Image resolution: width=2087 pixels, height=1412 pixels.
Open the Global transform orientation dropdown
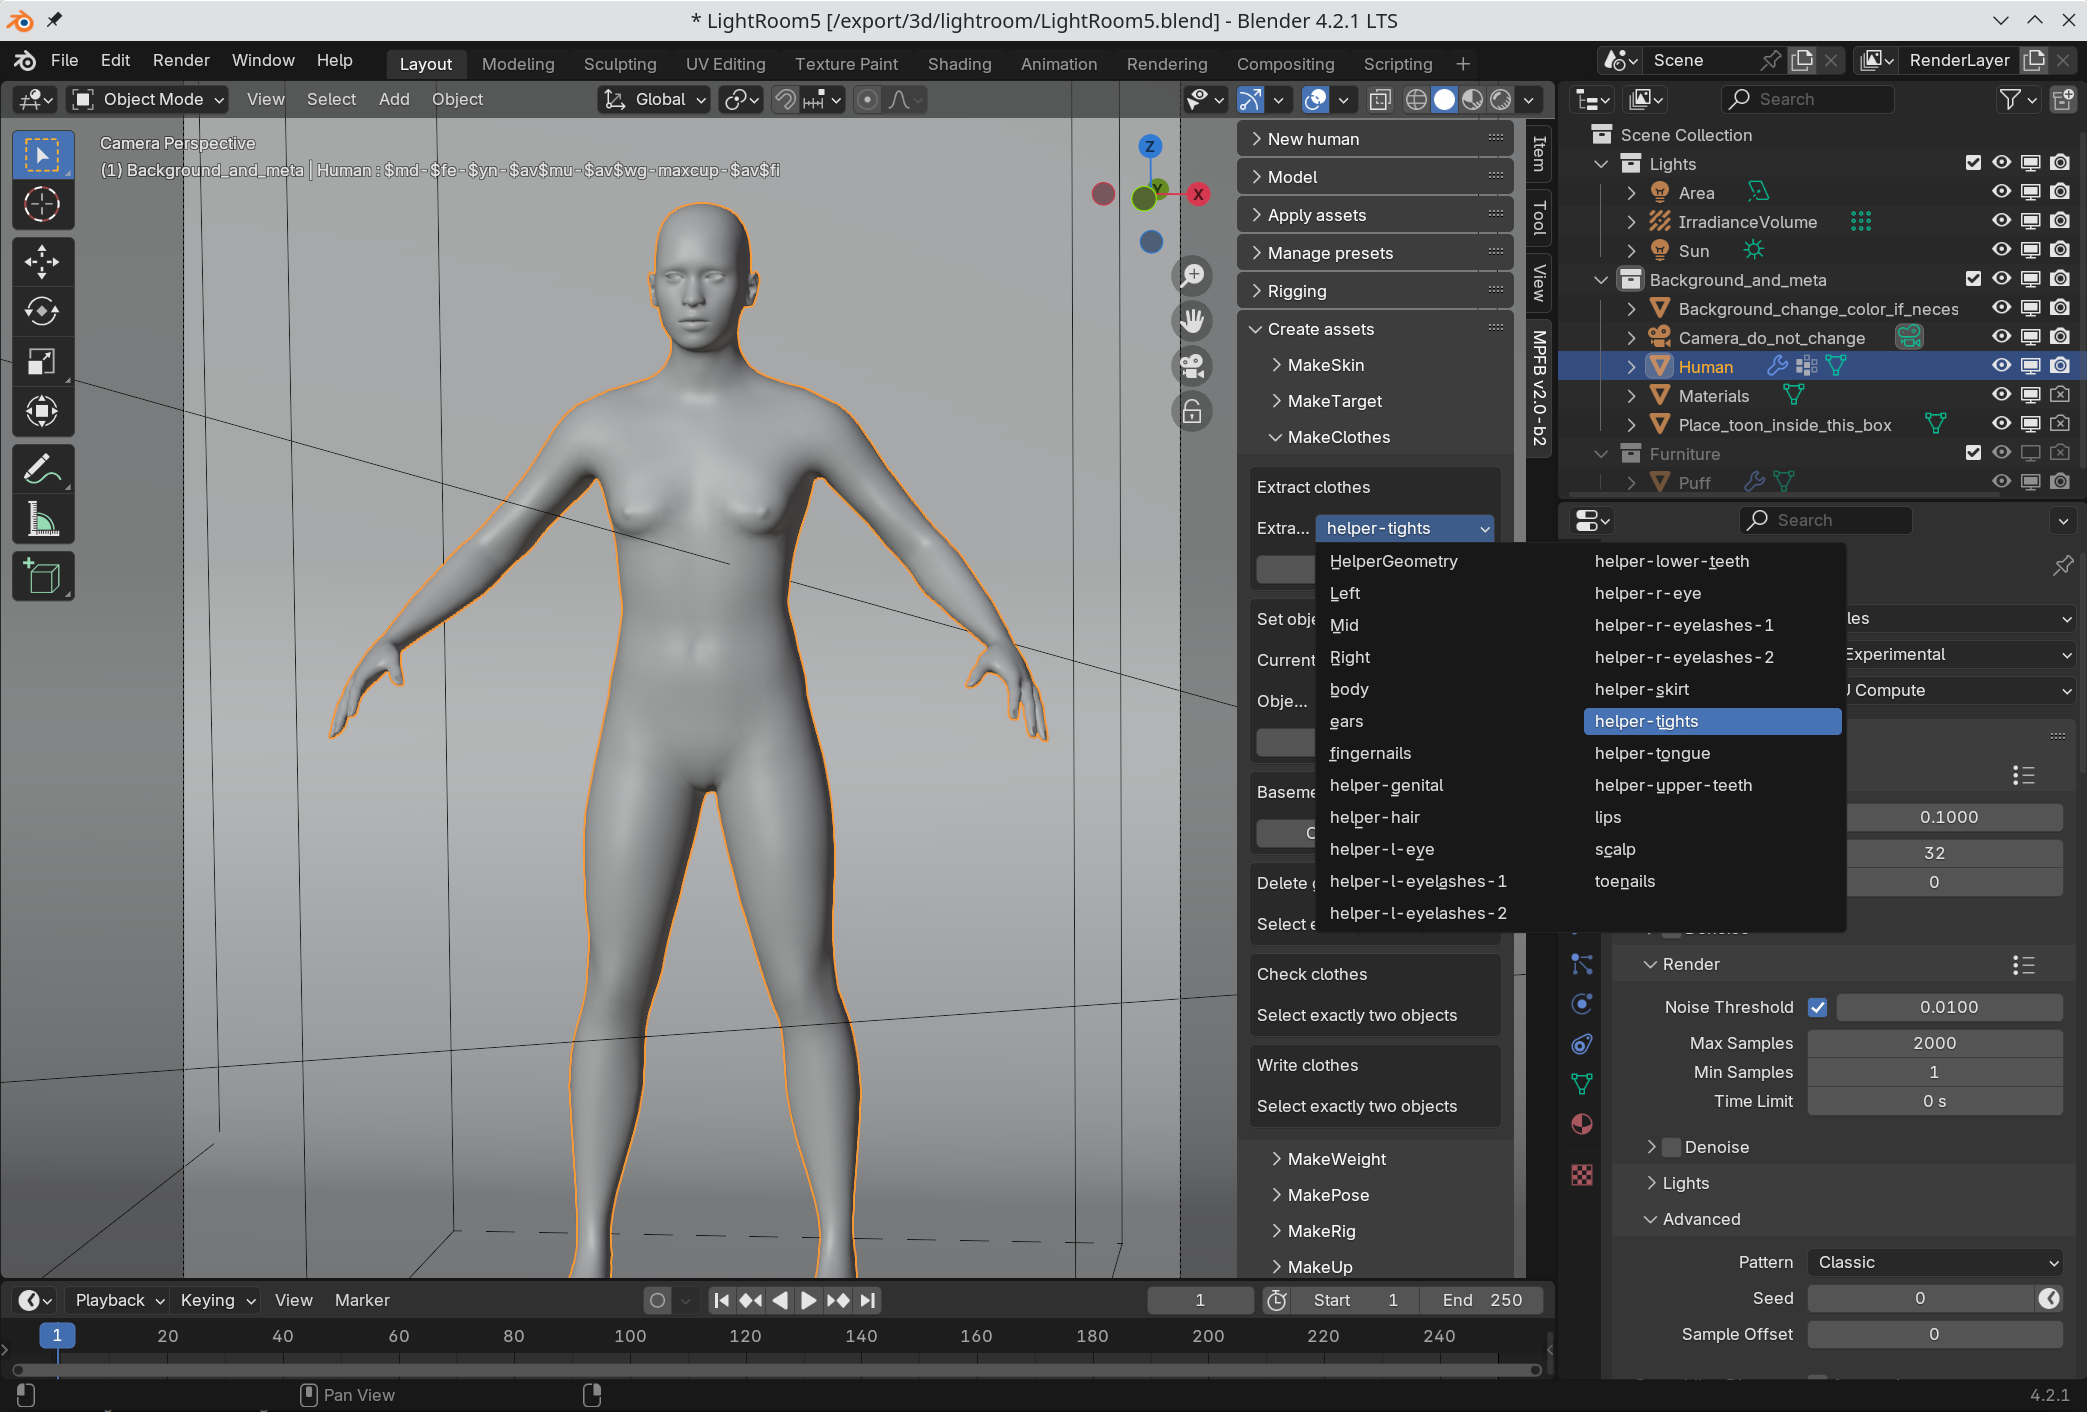click(x=654, y=99)
